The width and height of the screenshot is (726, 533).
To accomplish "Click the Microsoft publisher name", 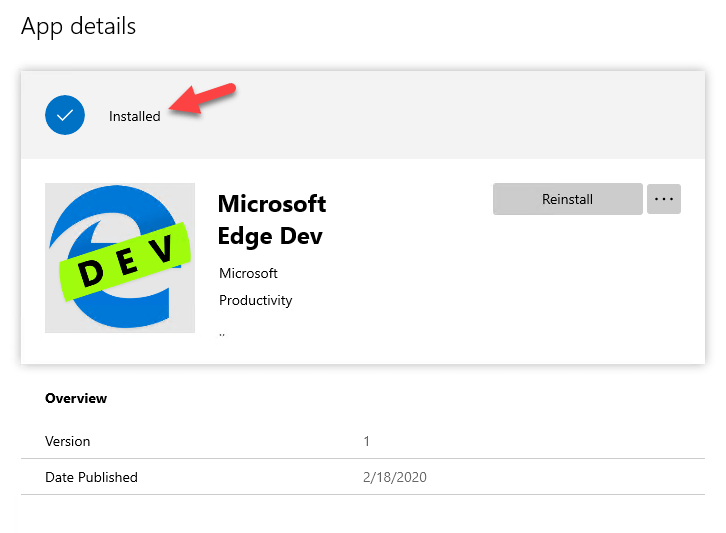I will [248, 273].
